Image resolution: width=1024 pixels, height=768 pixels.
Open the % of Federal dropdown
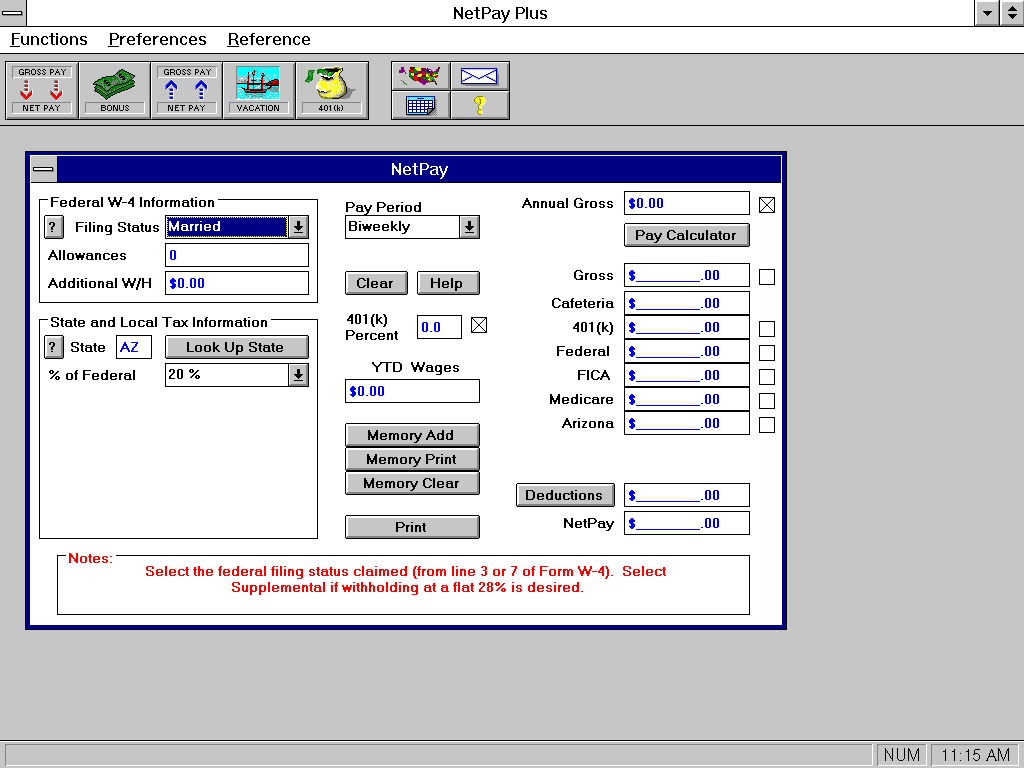coord(298,375)
